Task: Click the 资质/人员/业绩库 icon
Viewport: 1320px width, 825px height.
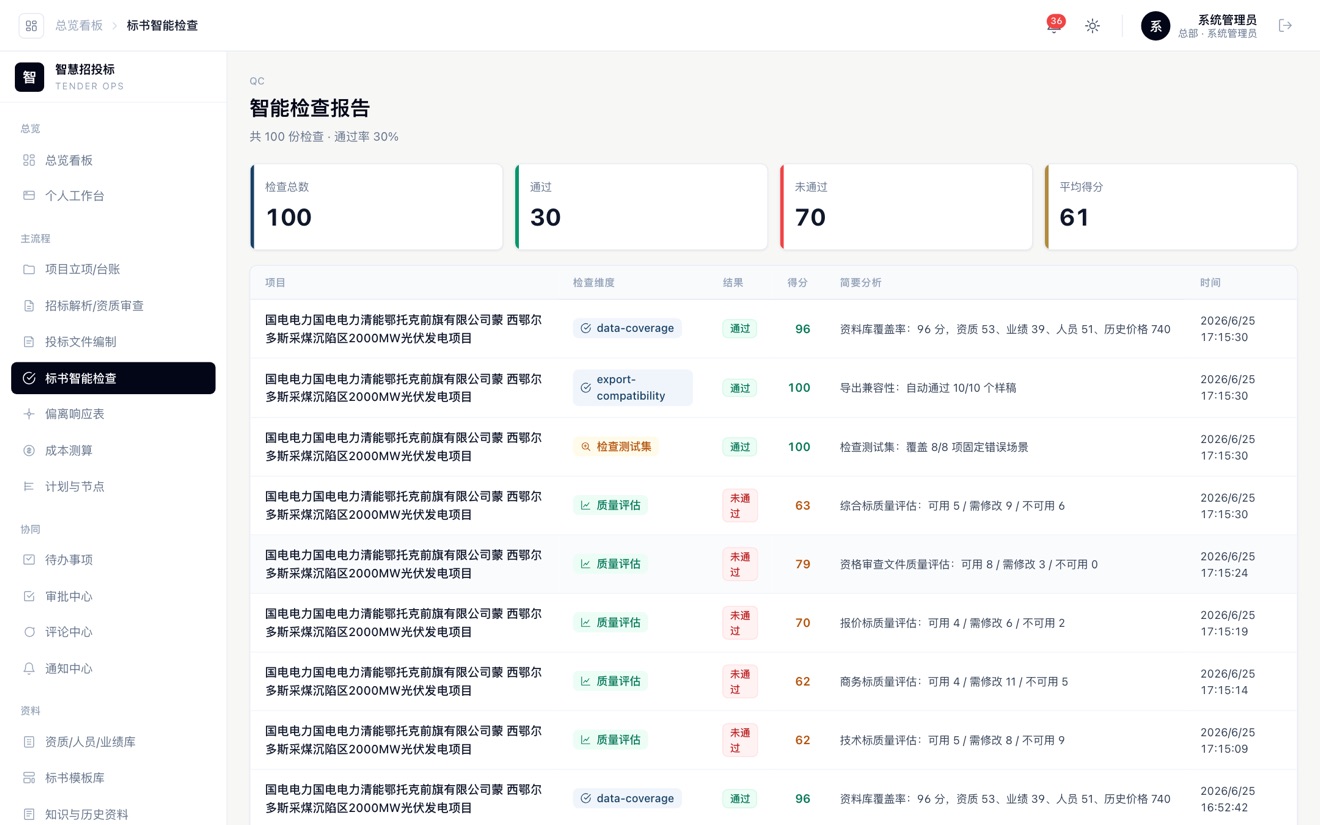Action: 29,742
